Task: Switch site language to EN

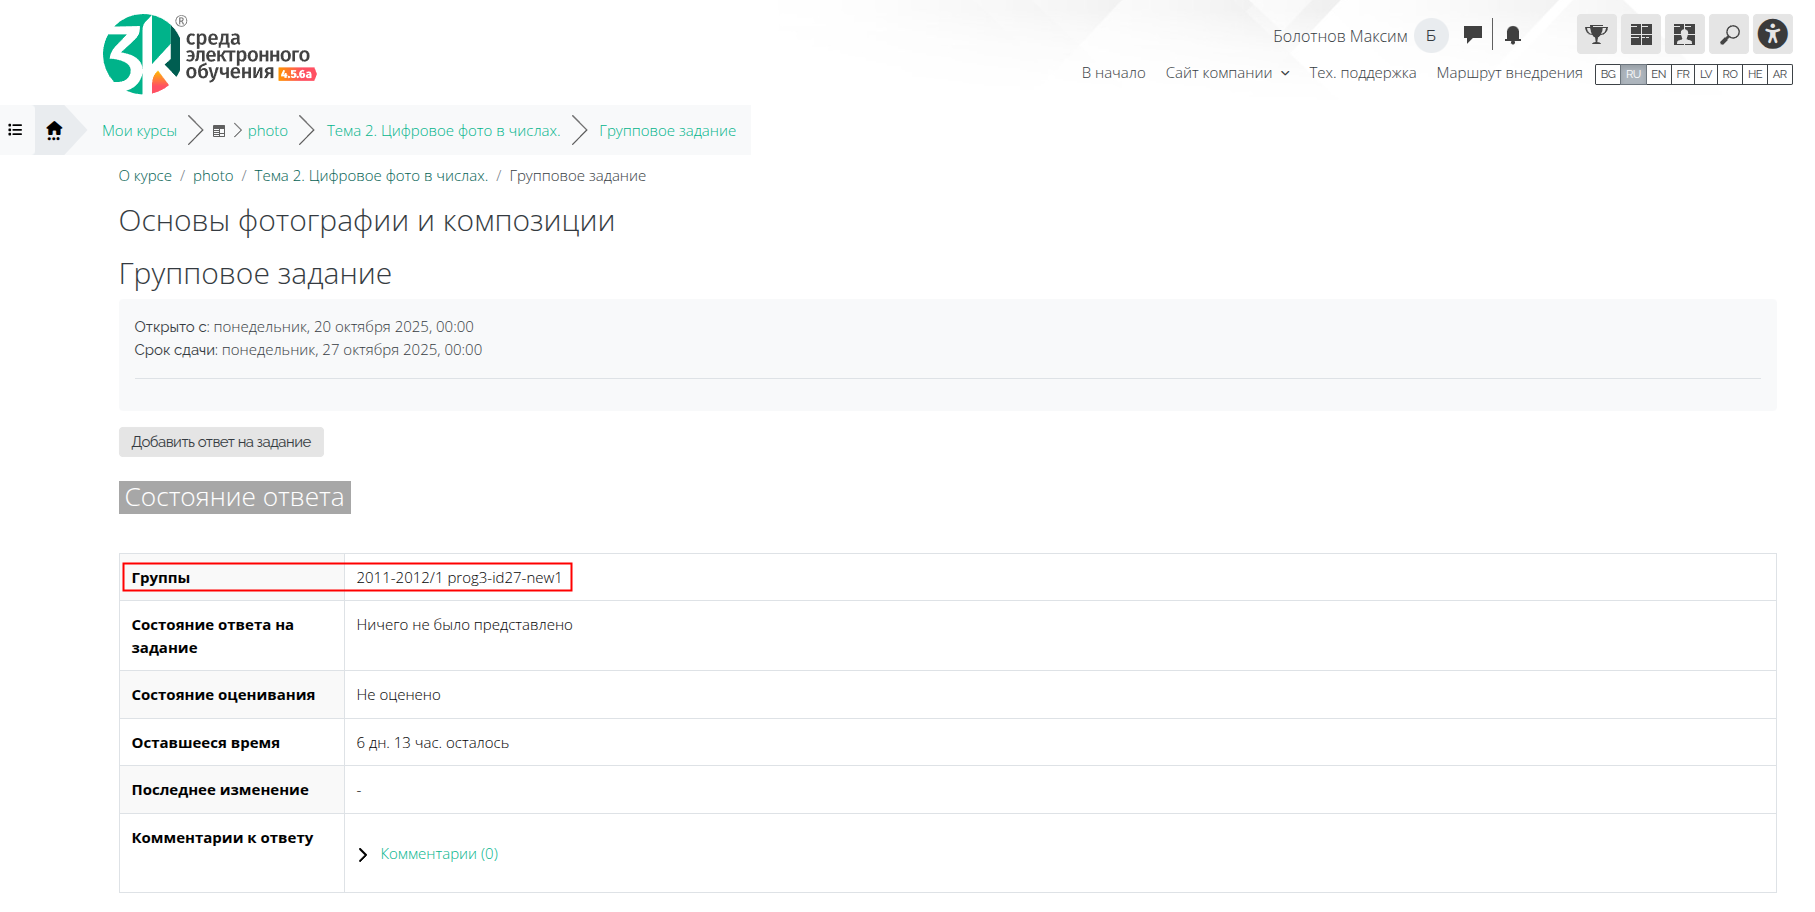Action: point(1658,74)
